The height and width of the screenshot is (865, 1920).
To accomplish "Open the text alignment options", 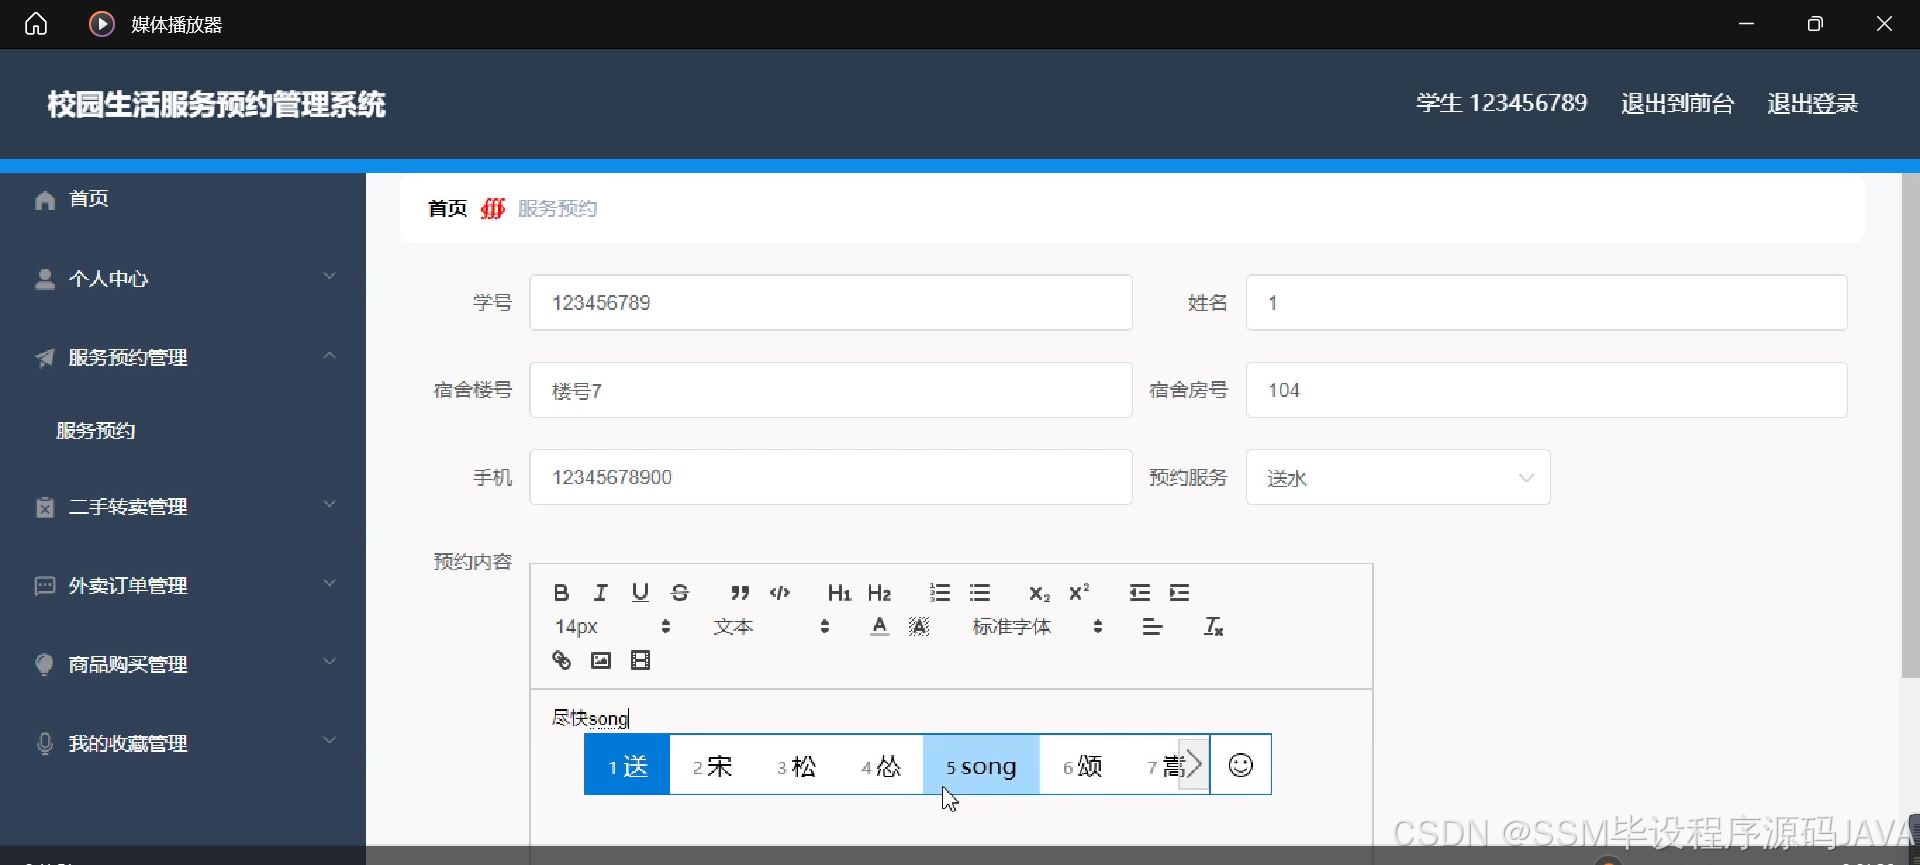I will click(x=1152, y=627).
